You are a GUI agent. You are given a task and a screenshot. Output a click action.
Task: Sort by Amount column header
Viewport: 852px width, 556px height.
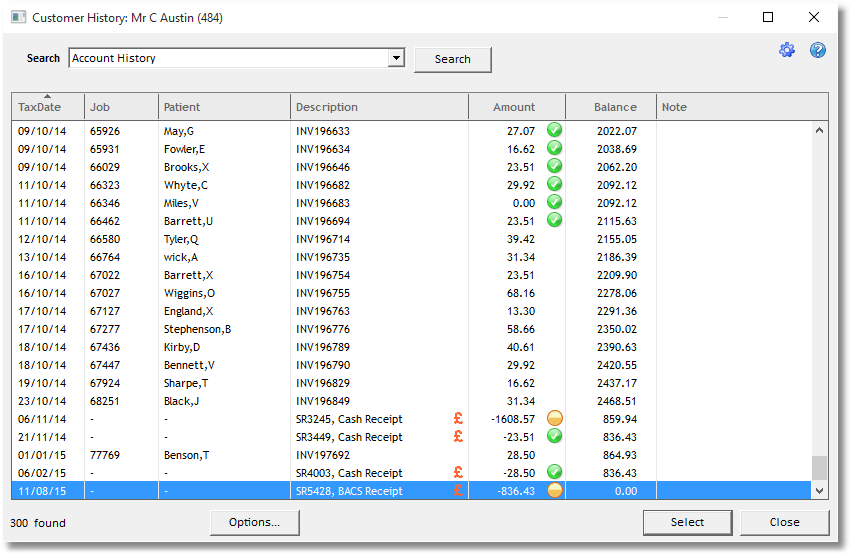[517, 107]
